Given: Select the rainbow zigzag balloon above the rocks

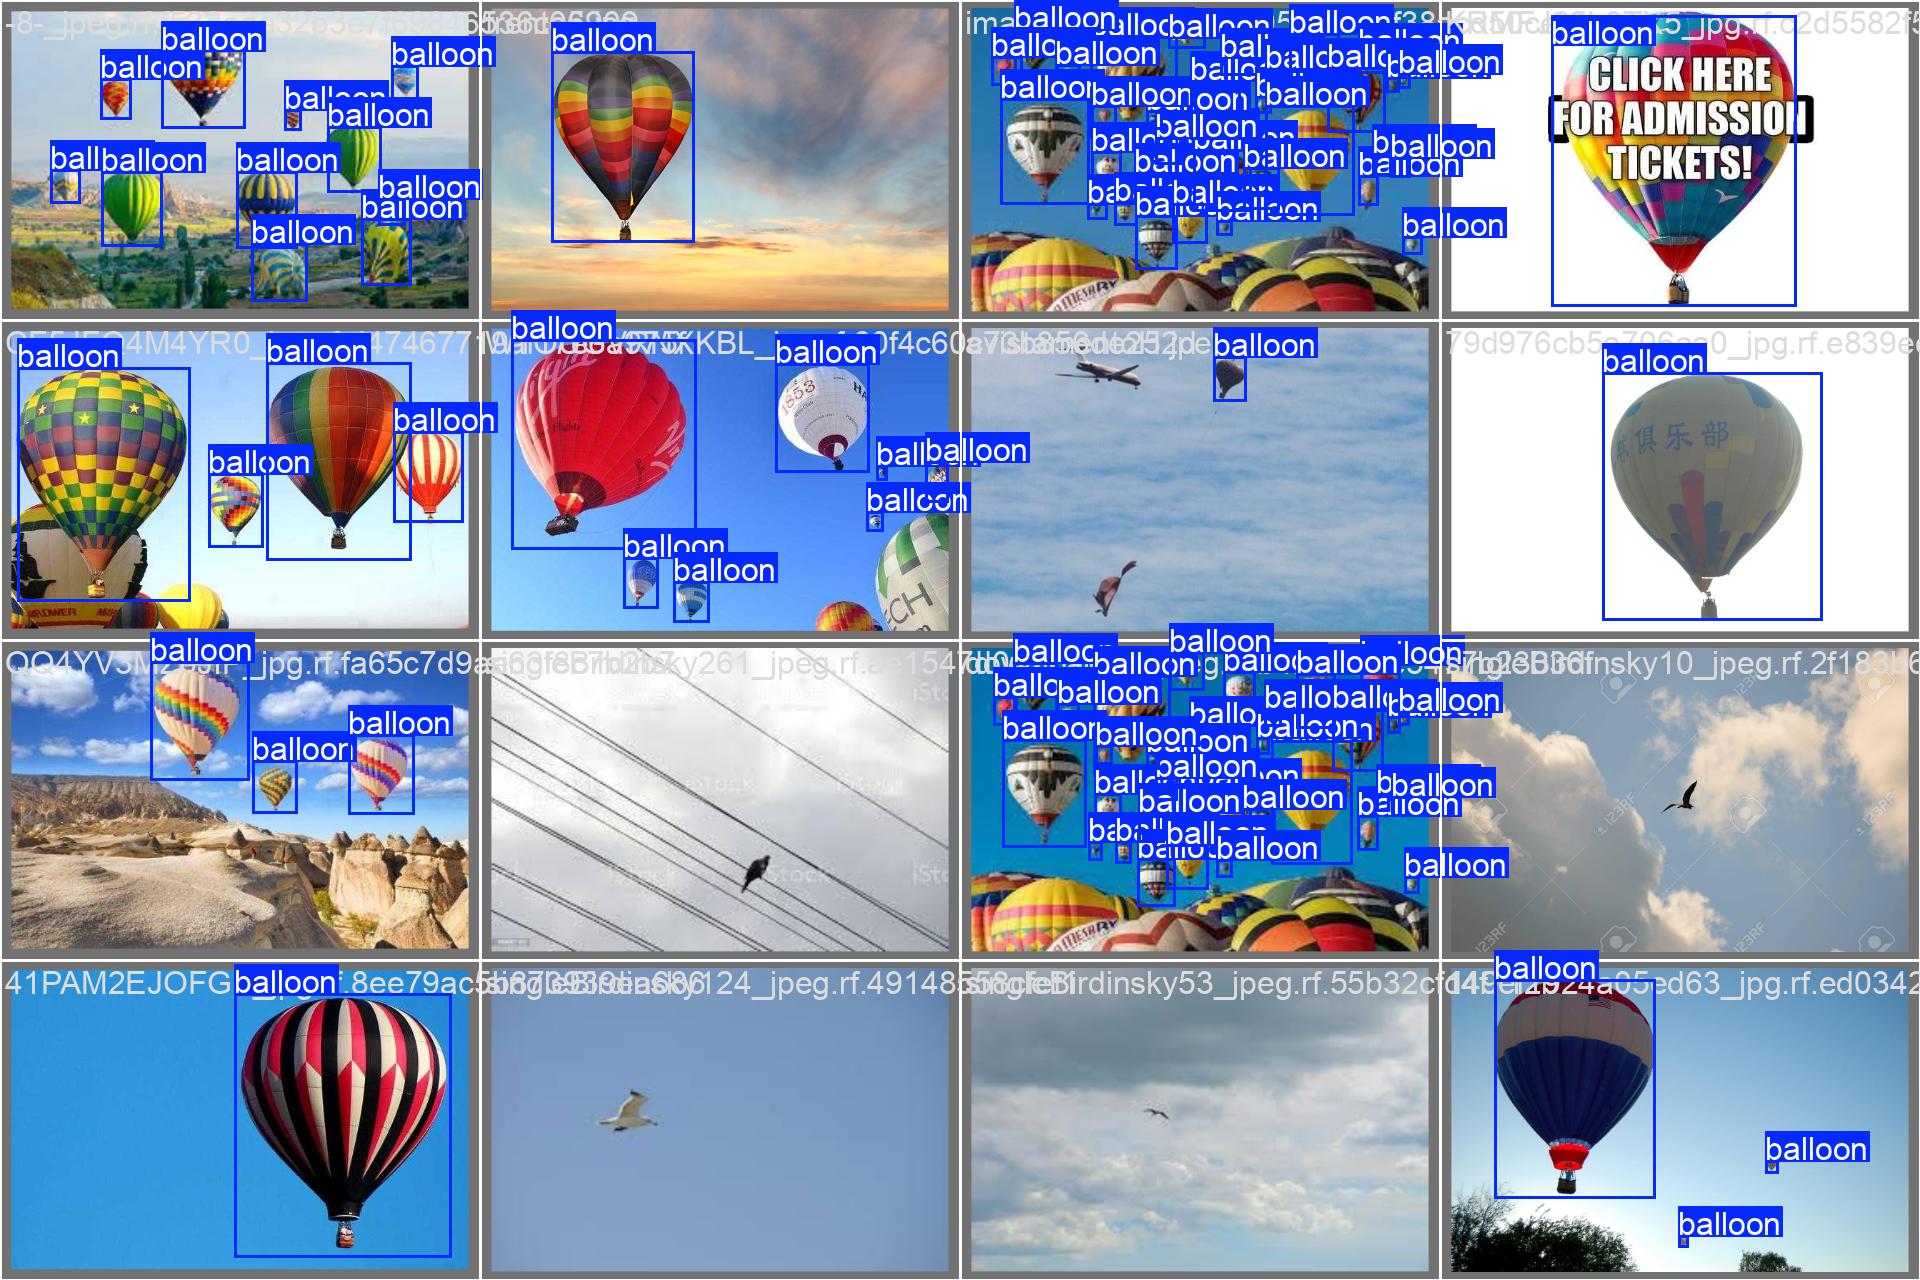Looking at the screenshot, I should (x=198, y=715).
